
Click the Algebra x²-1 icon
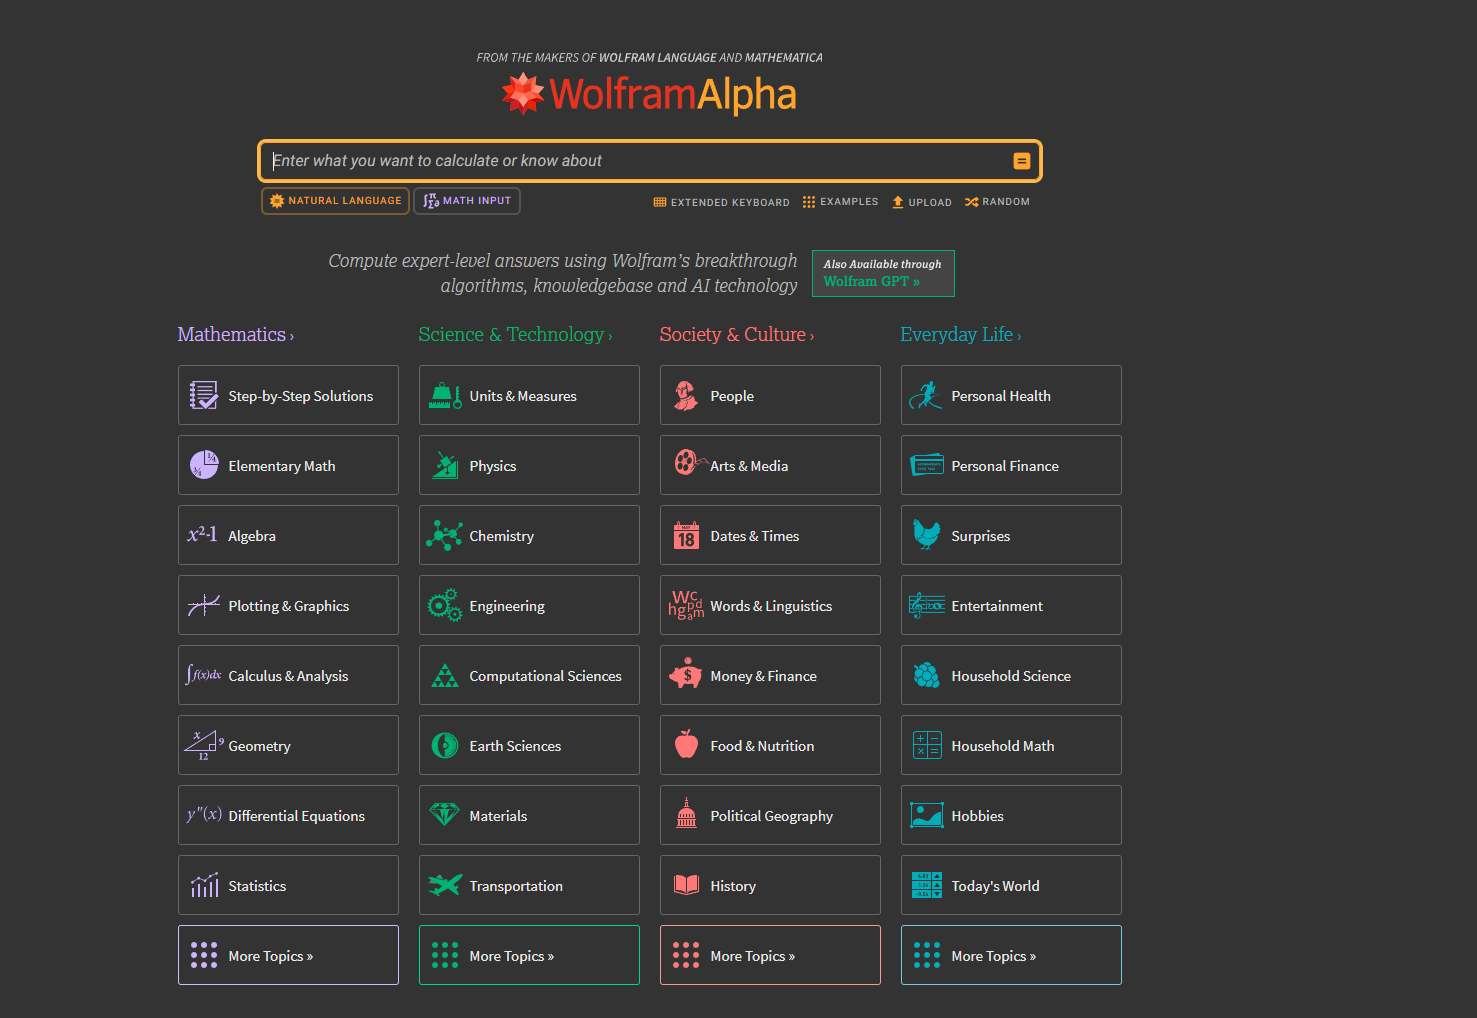pyautogui.click(x=203, y=534)
